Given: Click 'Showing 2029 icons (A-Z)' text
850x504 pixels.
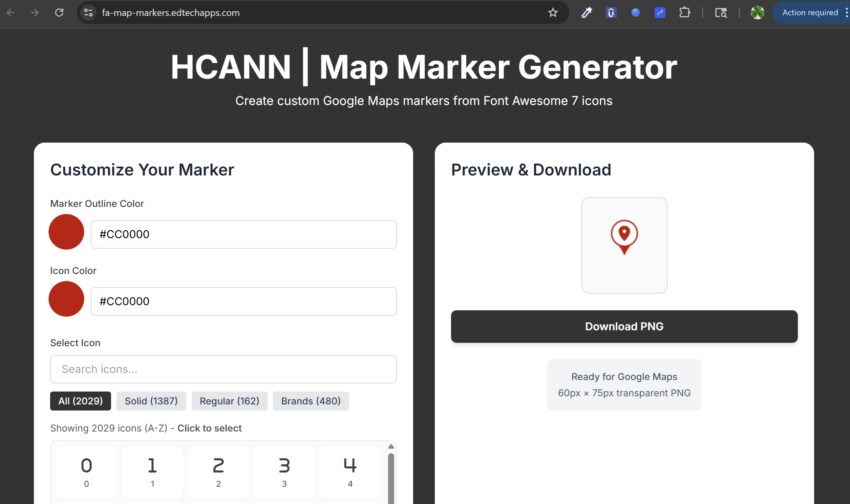Looking at the screenshot, I should tap(109, 428).
